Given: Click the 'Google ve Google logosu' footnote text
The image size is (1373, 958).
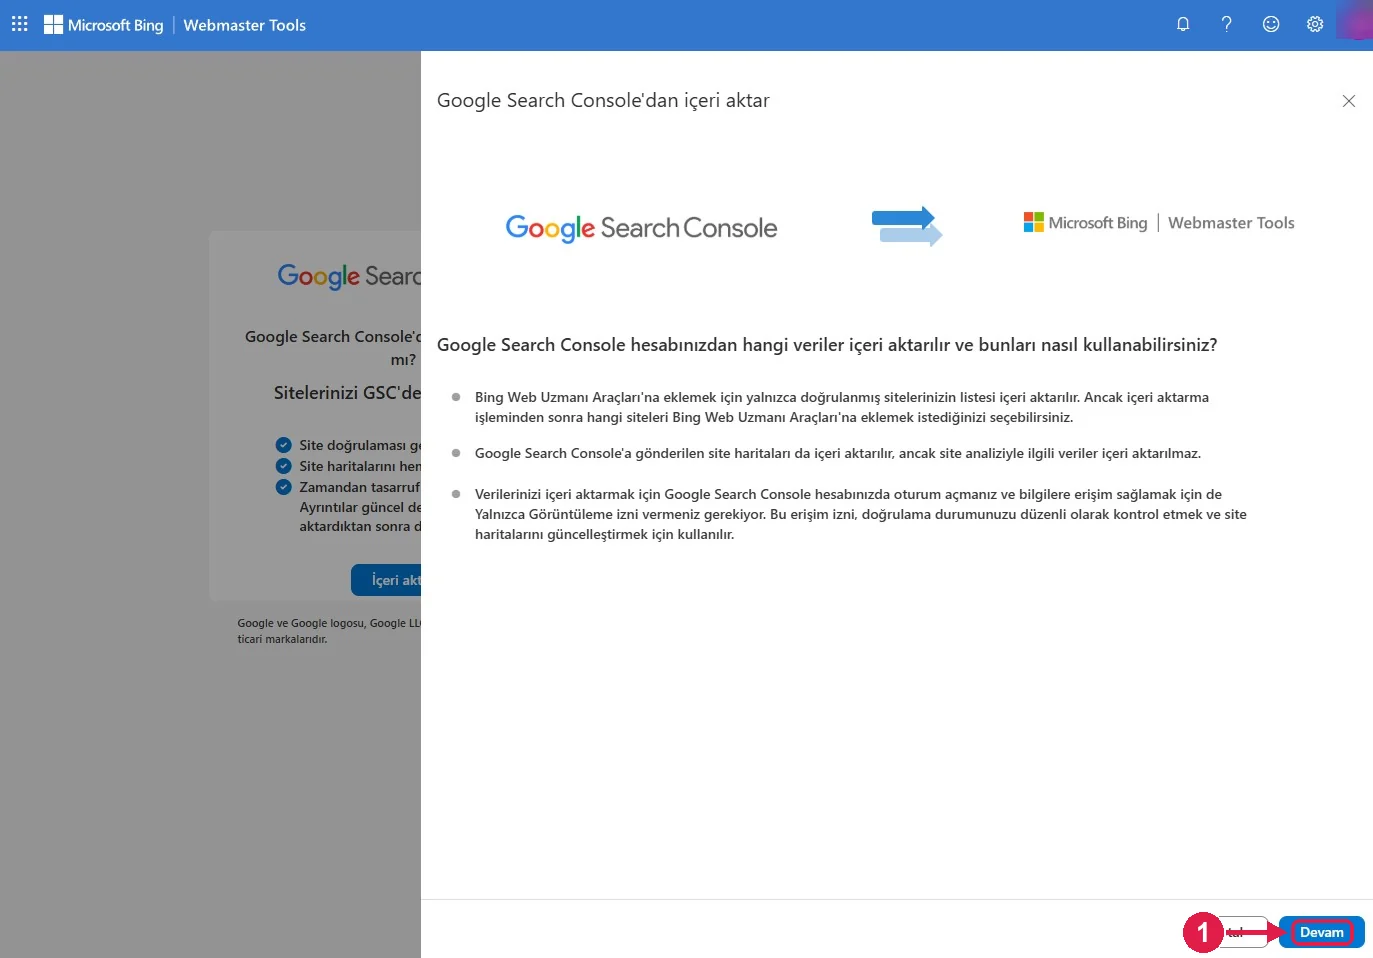Looking at the screenshot, I should pos(329,631).
